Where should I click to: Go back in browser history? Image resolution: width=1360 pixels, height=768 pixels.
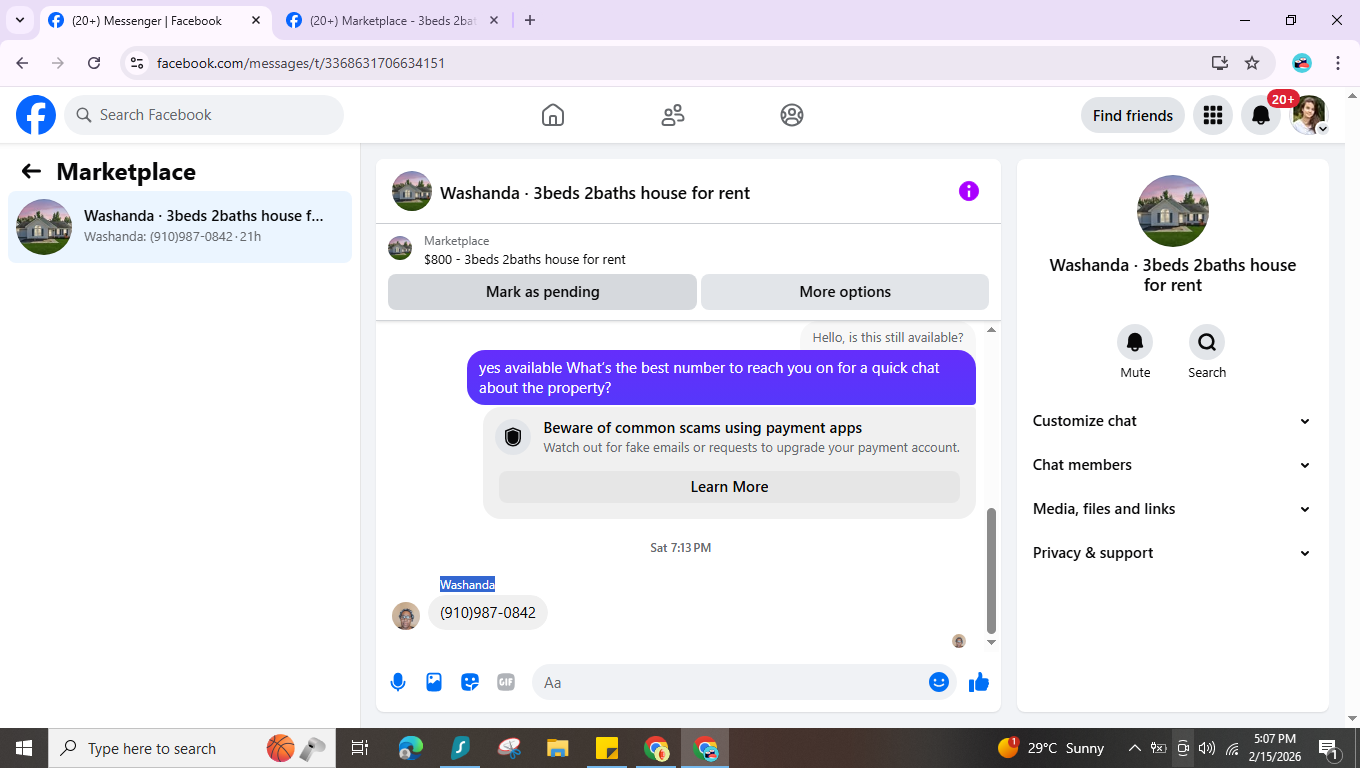coord(22,63)
